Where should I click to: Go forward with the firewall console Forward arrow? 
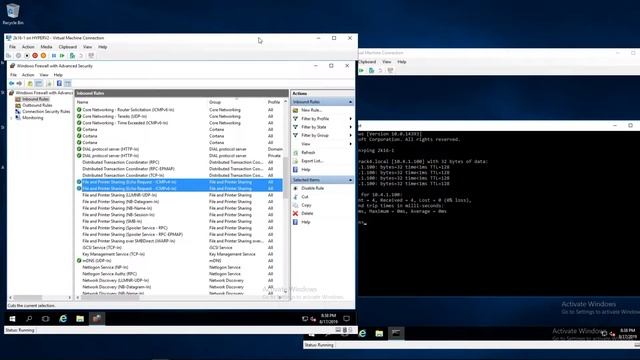(x=19, y=83)
